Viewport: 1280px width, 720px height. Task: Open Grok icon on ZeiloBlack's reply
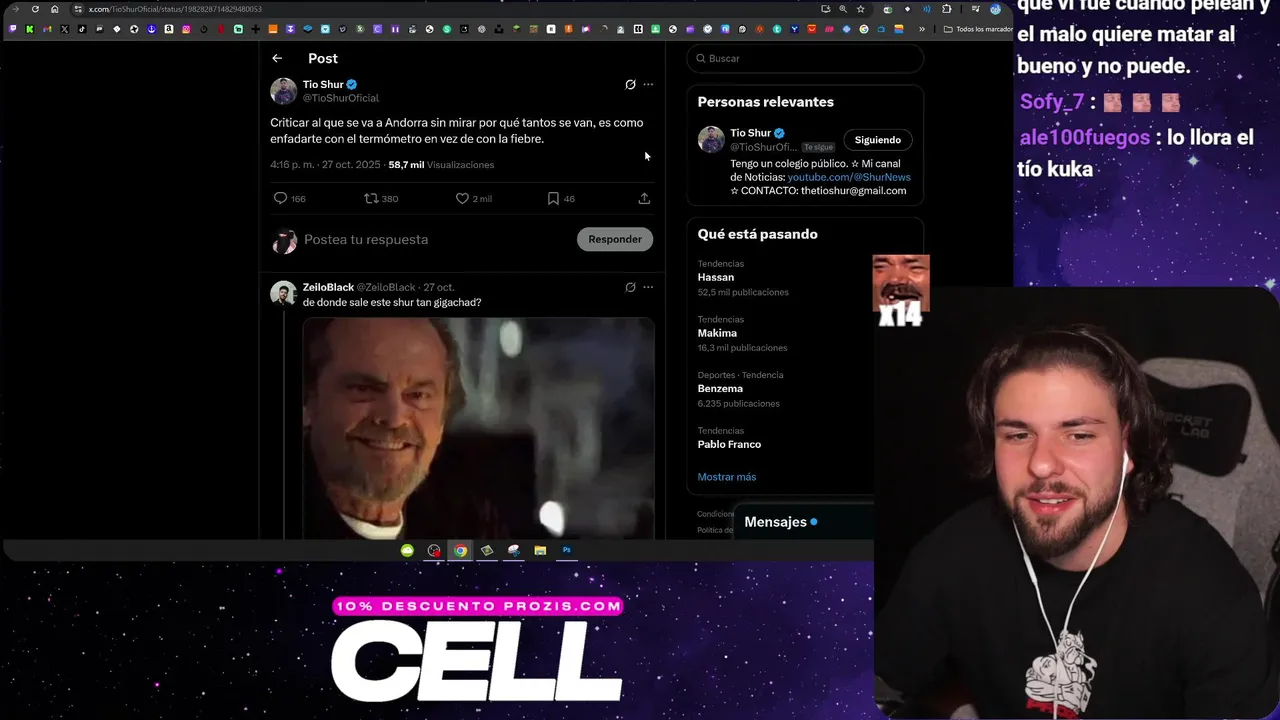630,287
